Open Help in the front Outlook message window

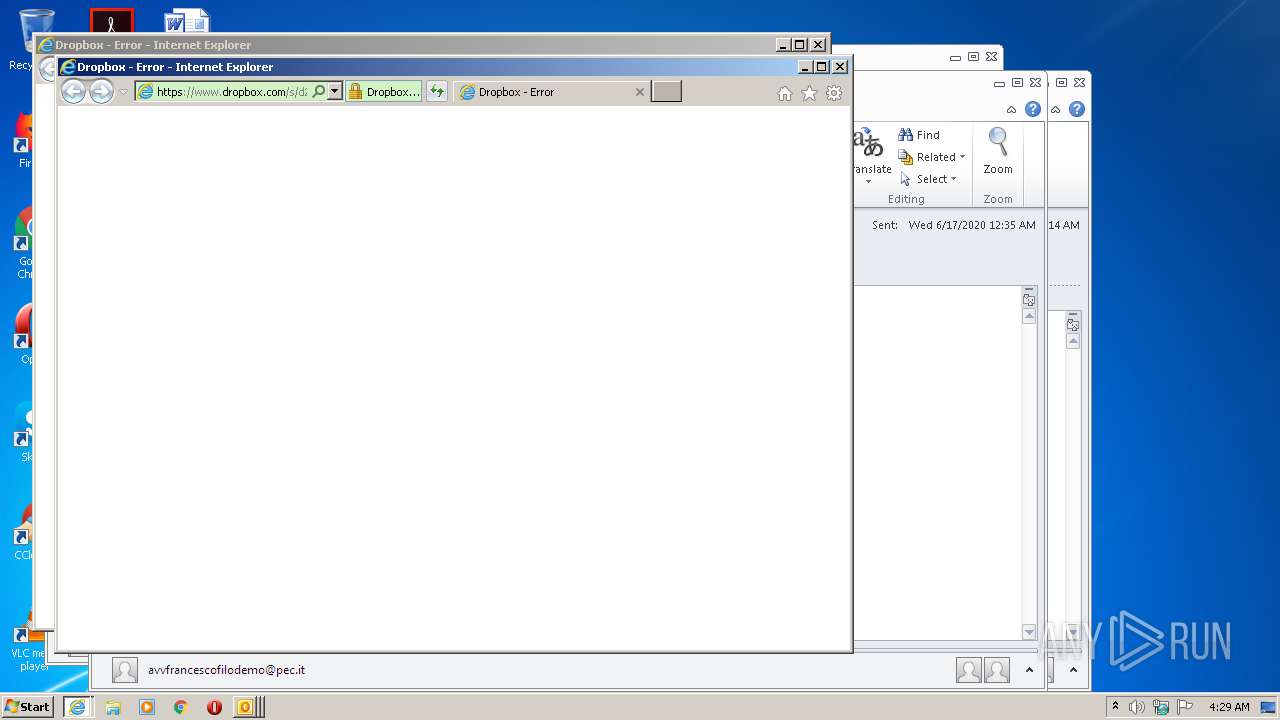(1033, 109)
